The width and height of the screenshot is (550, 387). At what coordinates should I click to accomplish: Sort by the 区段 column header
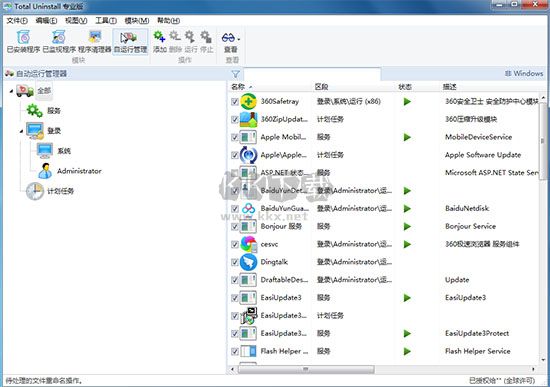coord(321,87)
